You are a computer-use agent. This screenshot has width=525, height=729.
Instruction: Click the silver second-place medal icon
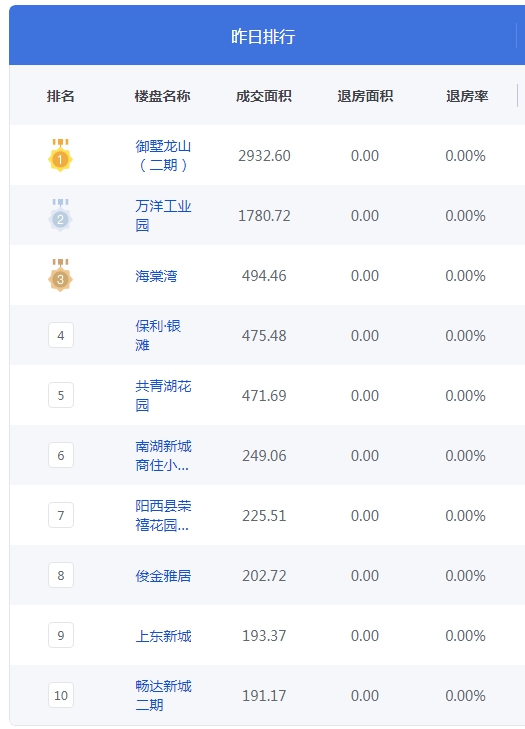(60, 215)
